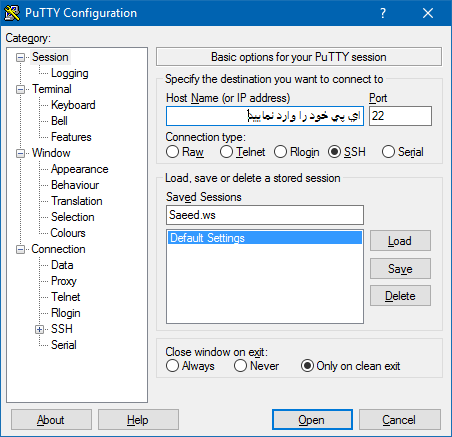Click the Cancel button
The width and height of the screenshot is (452, 437).
pyautogui.click(x=400, y=420)
